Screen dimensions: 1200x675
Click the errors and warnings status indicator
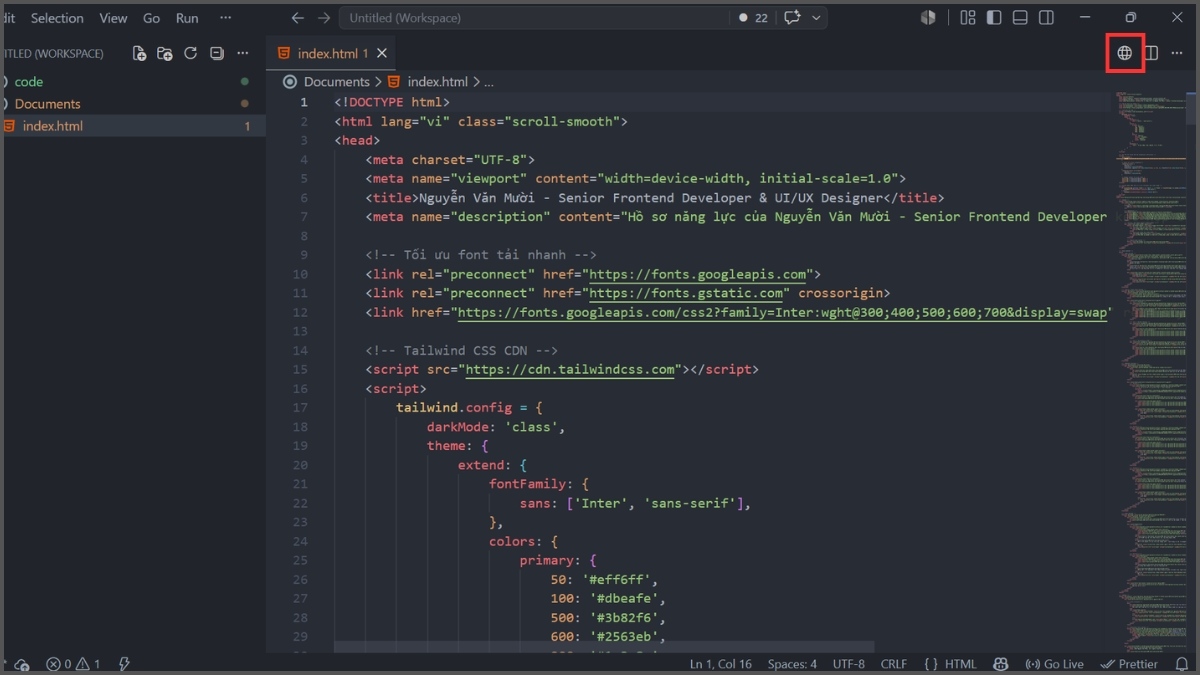74,664
